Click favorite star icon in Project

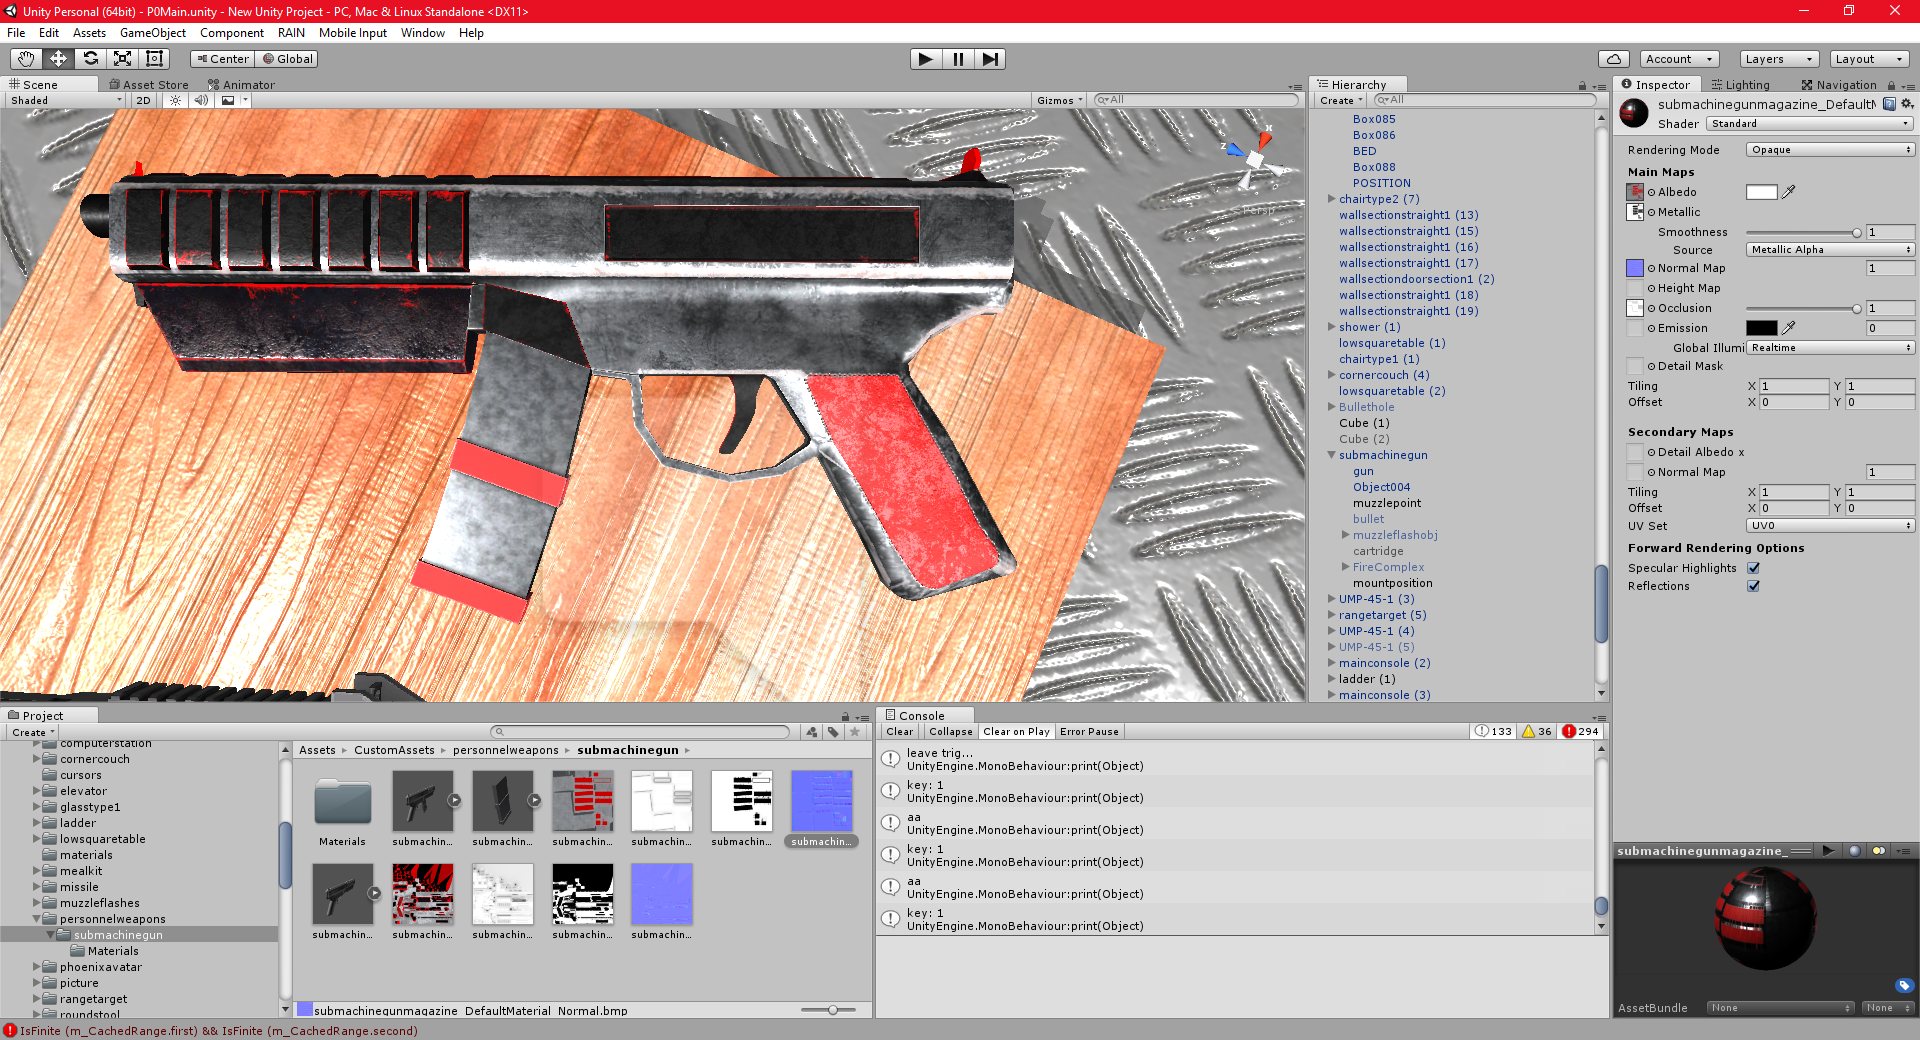854,732
